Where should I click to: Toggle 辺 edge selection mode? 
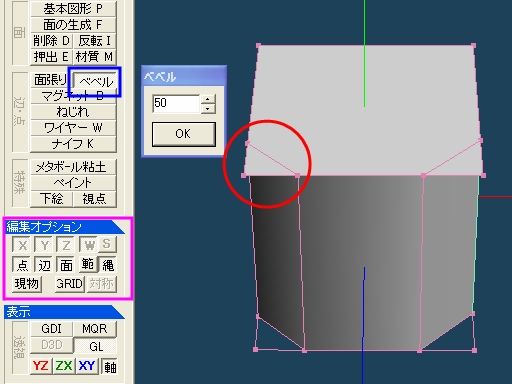click(44, 265)
